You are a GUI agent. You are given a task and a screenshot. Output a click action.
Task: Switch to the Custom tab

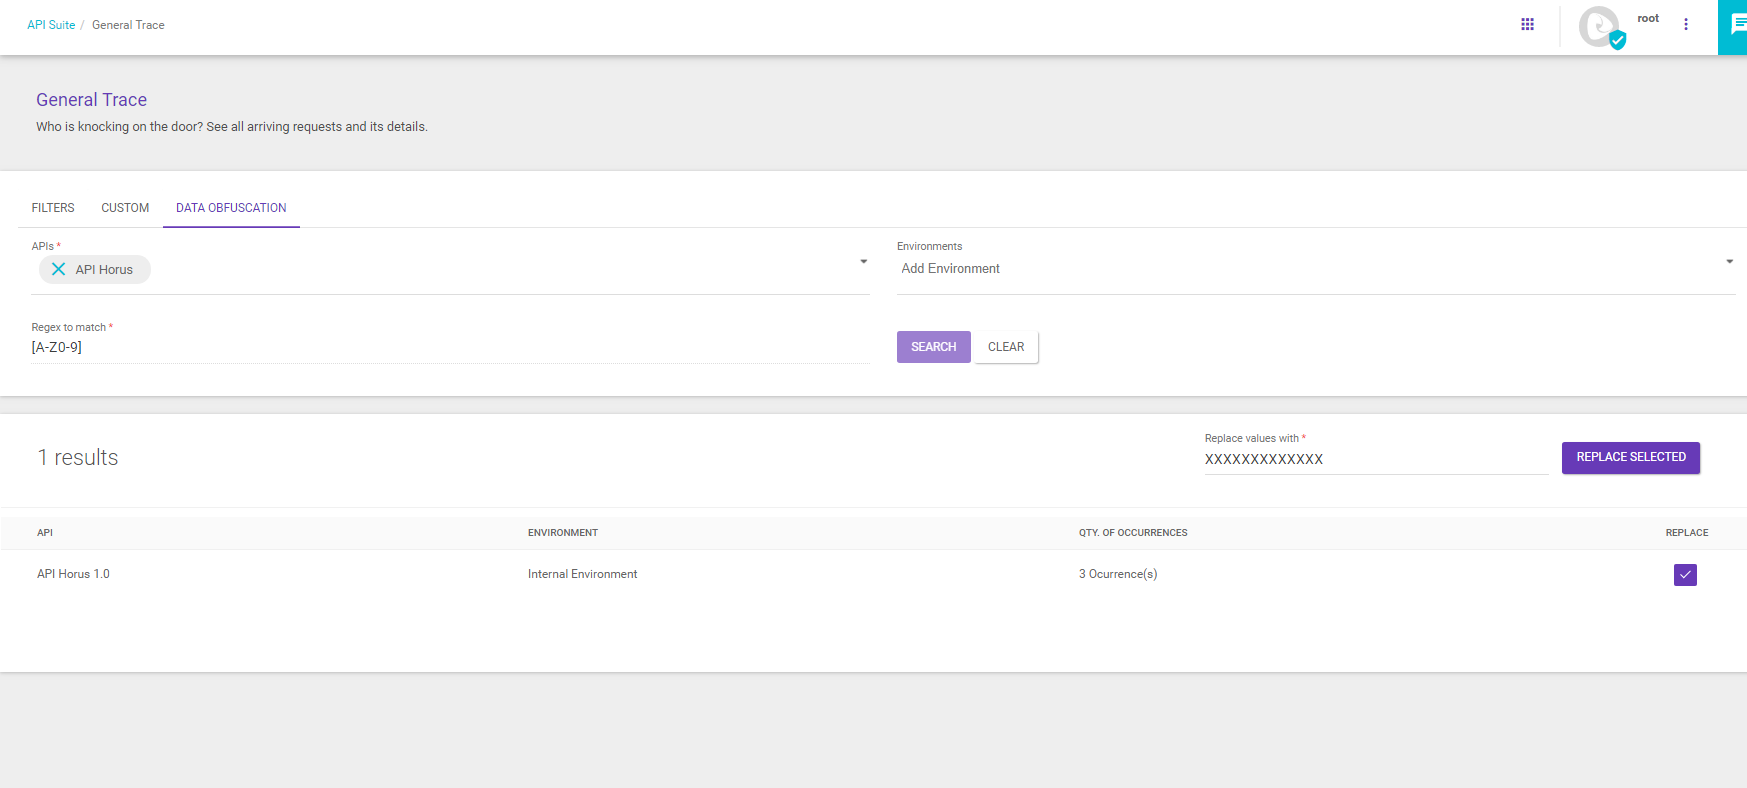(125, 208)
